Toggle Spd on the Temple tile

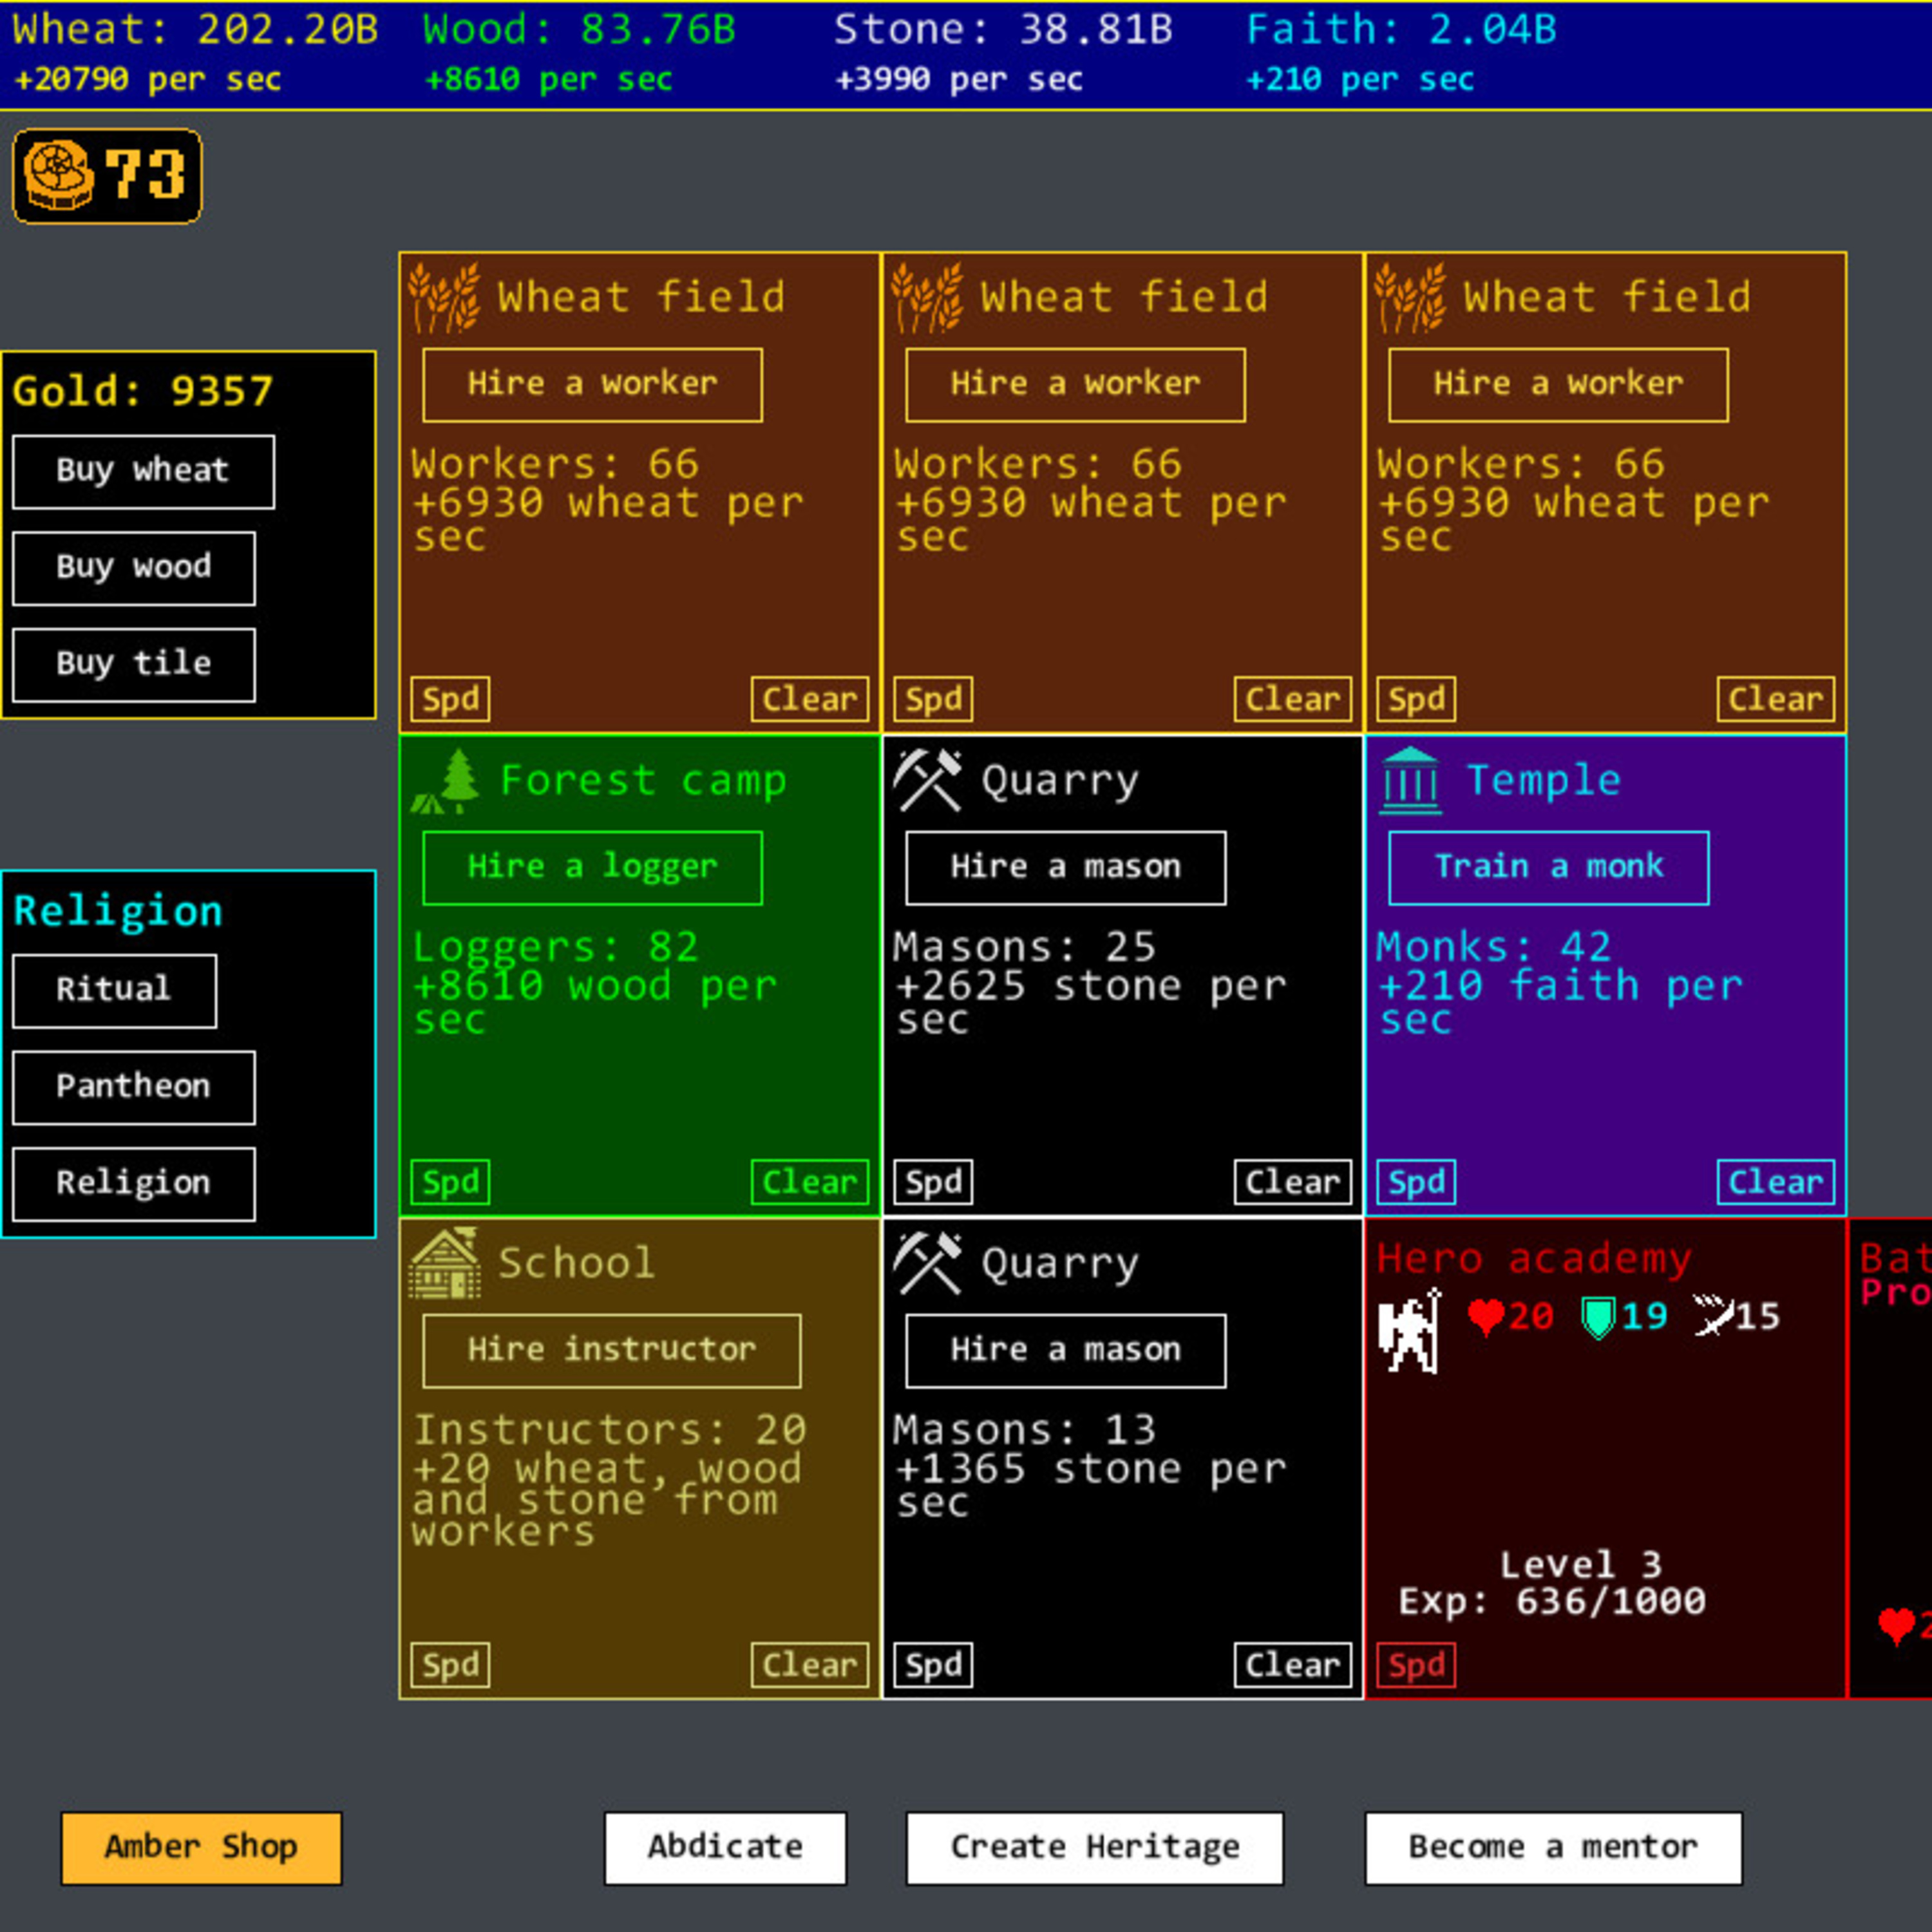point(1416,1182)
